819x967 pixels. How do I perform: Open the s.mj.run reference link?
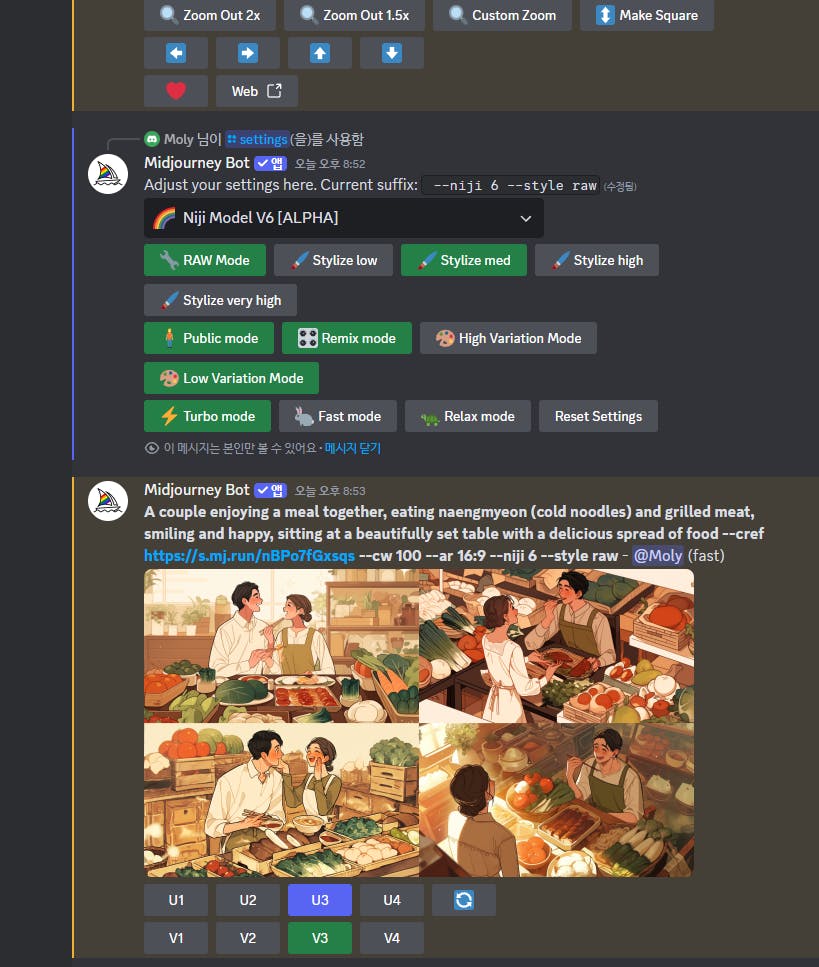(249, 556)
